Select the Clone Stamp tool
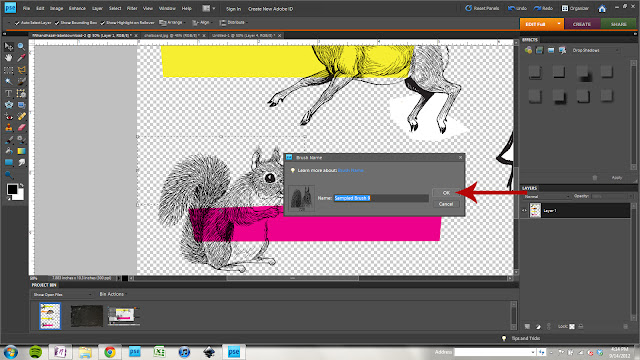This screenshot has height=360, width=640. pyautogui.click(x=9, y=128)
